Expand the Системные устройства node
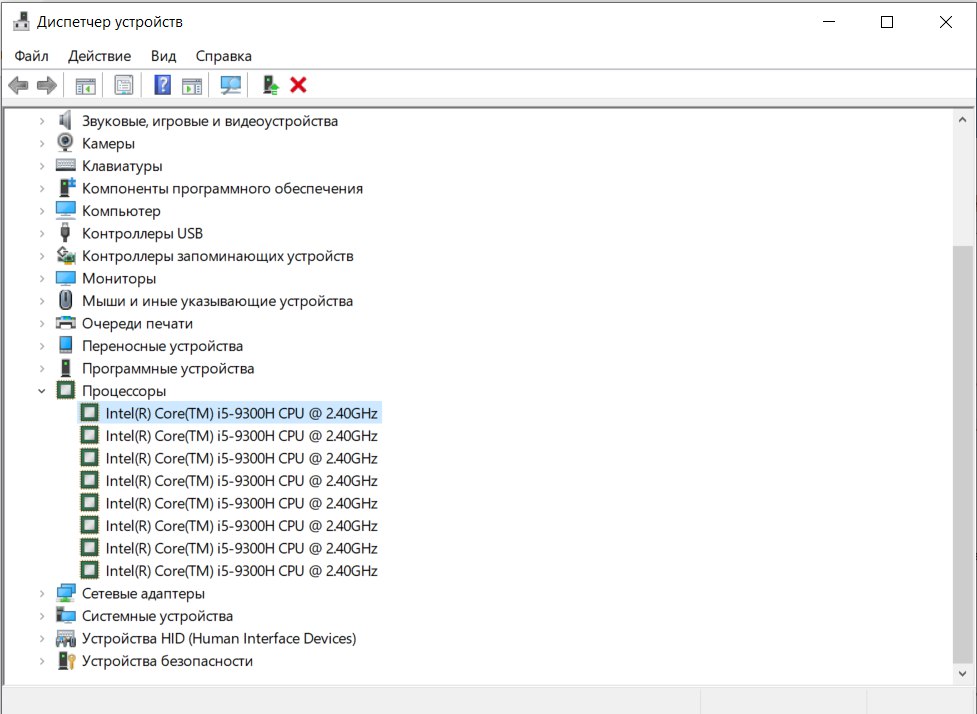 point(42,616)
